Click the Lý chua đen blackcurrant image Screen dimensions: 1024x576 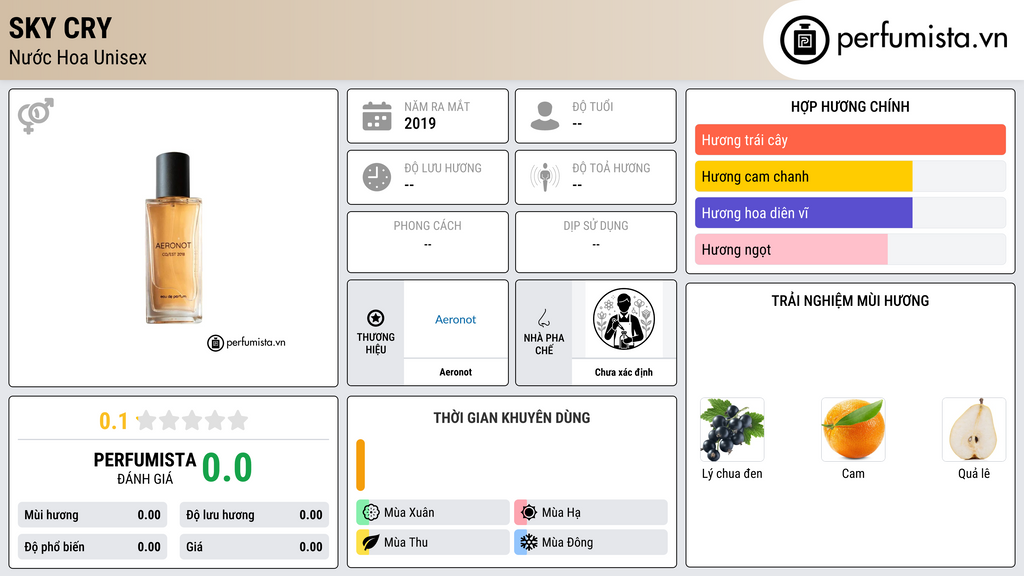[x=732, y=430]
